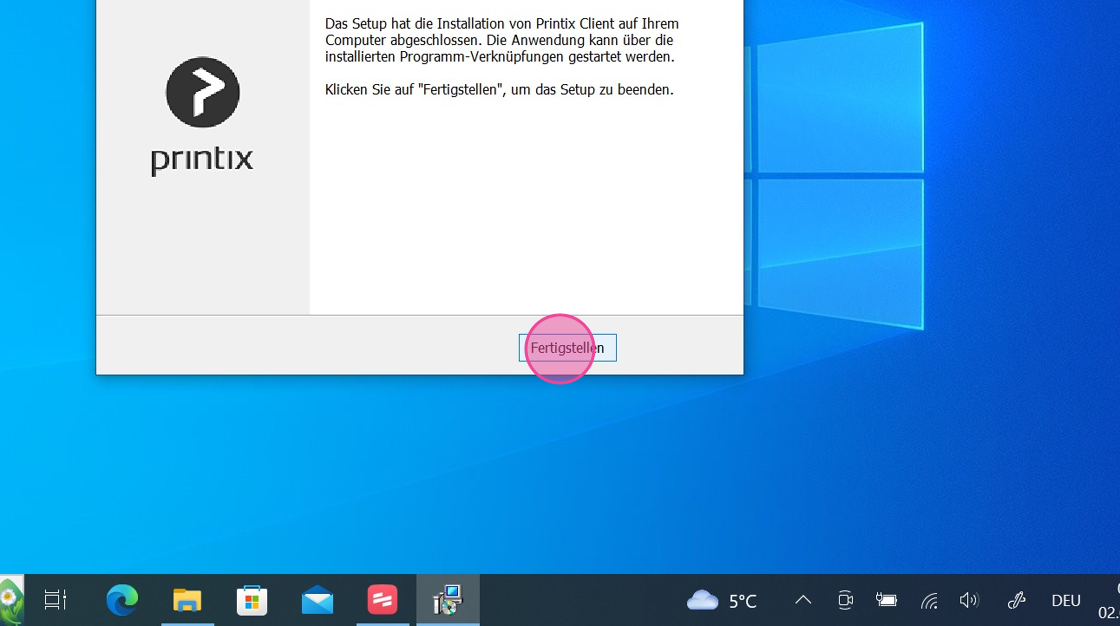The image size is (1120, 626).
Task: Click the Printix logo in the installer
Action: coord(202,116)
